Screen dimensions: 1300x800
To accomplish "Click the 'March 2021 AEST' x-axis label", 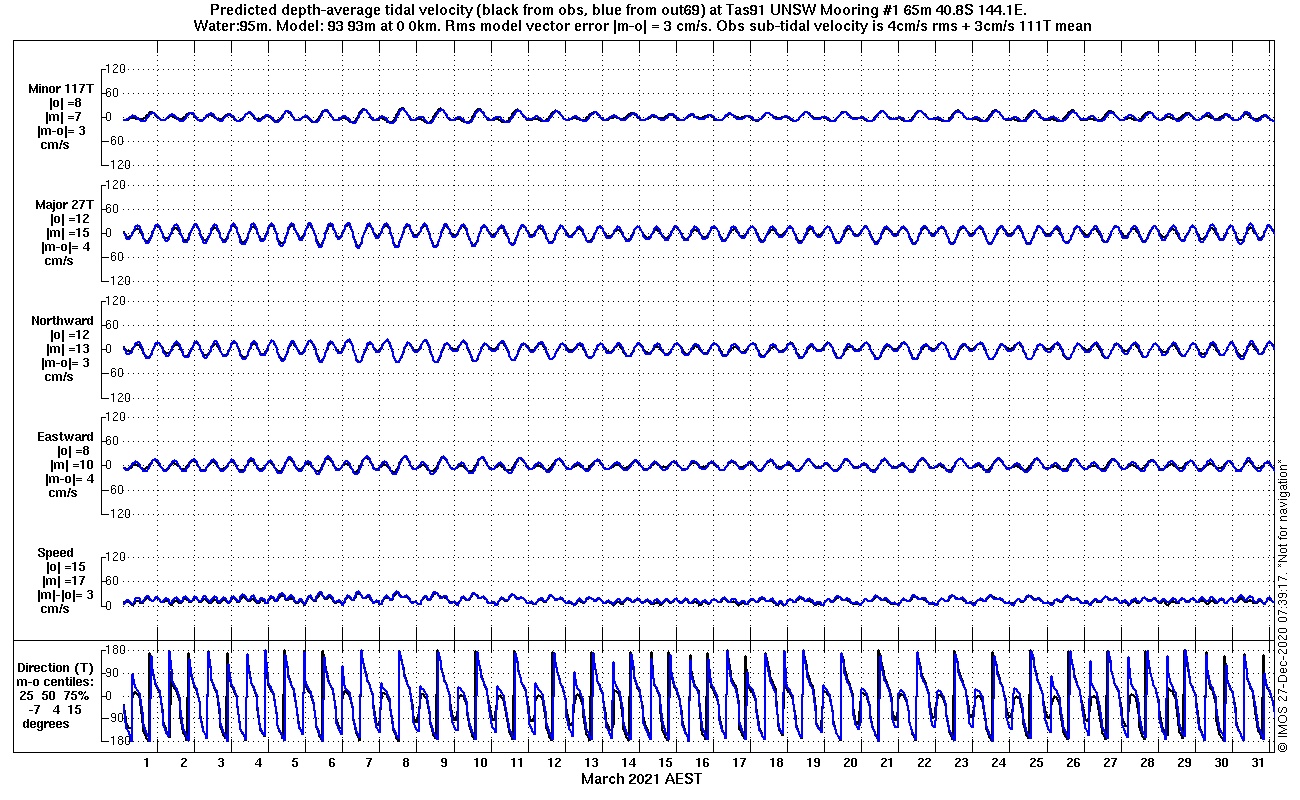I will (x=640, y=779).
